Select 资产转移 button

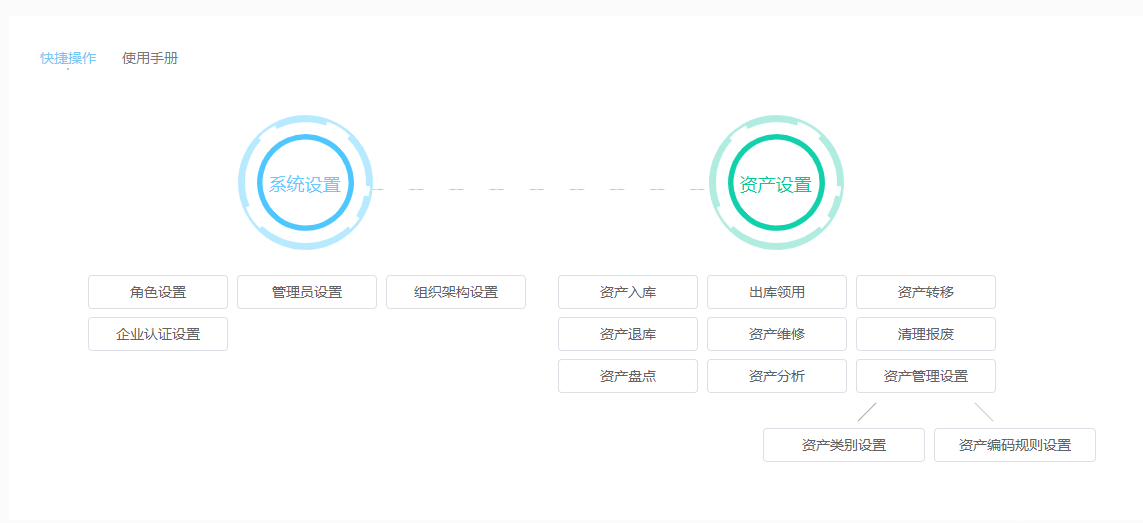[926, 292]
